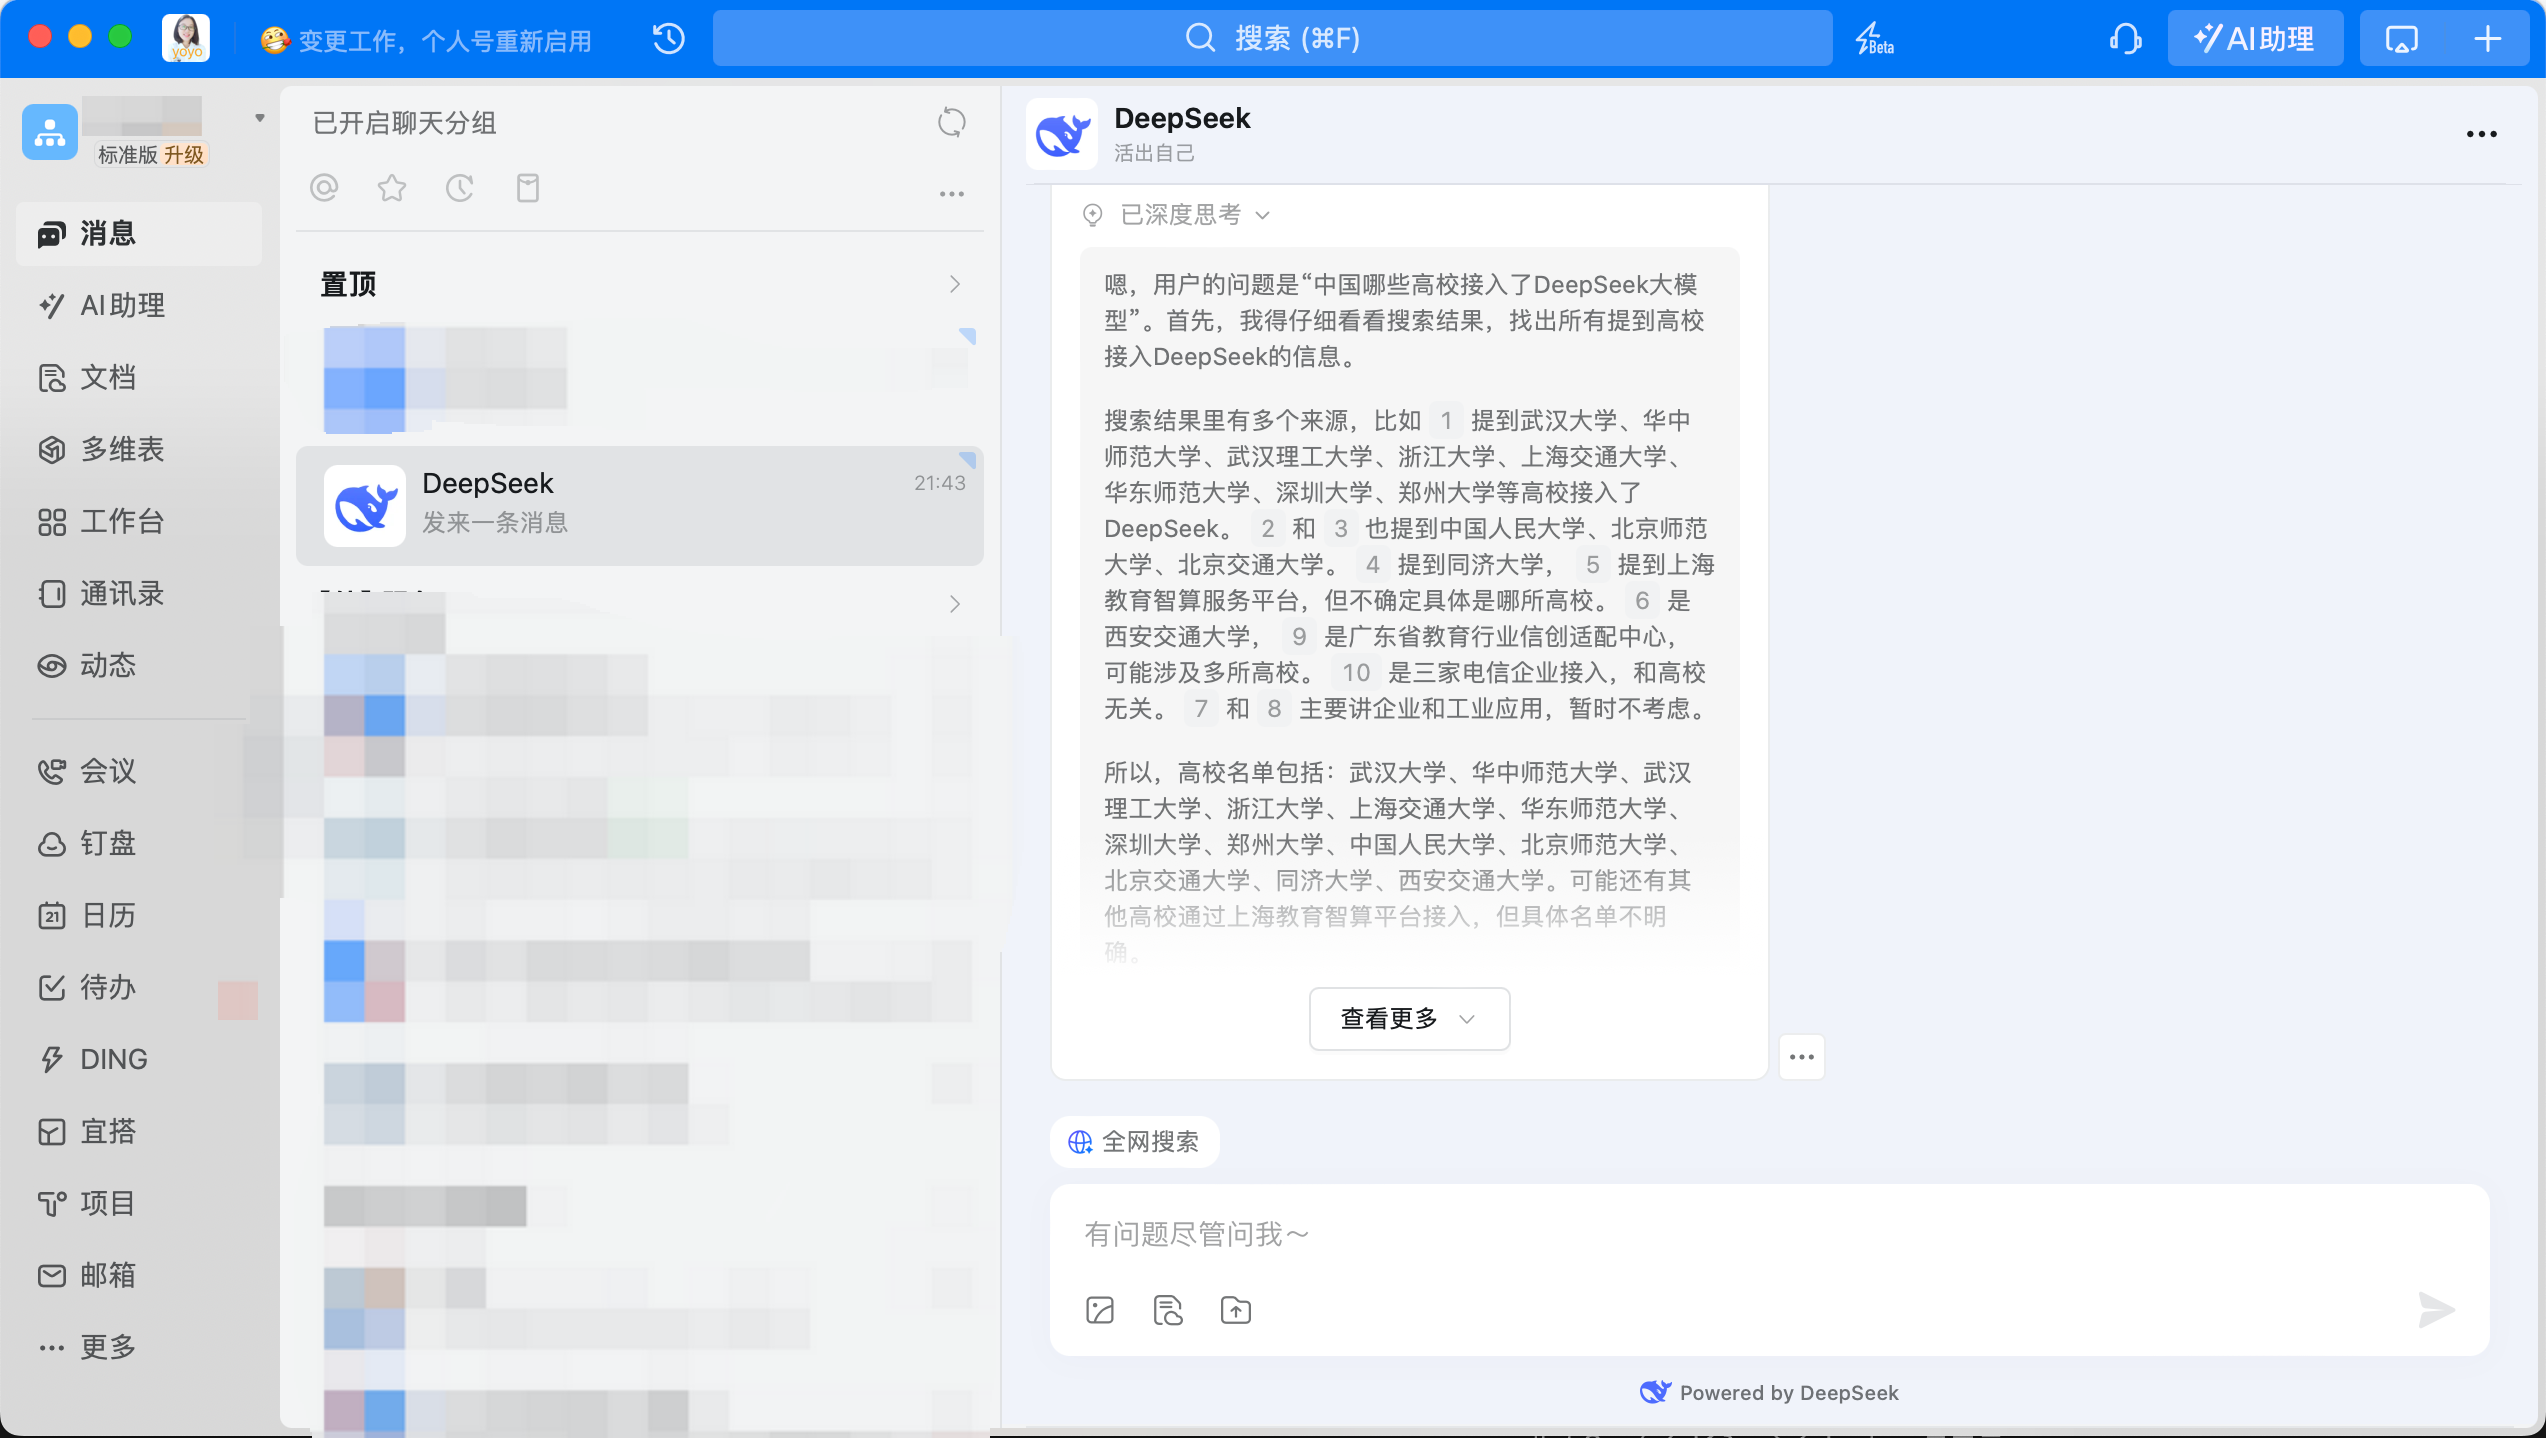Expand the 置顶 pinned chats section
The image size is (2546, 1438).
tap(954, 285)
